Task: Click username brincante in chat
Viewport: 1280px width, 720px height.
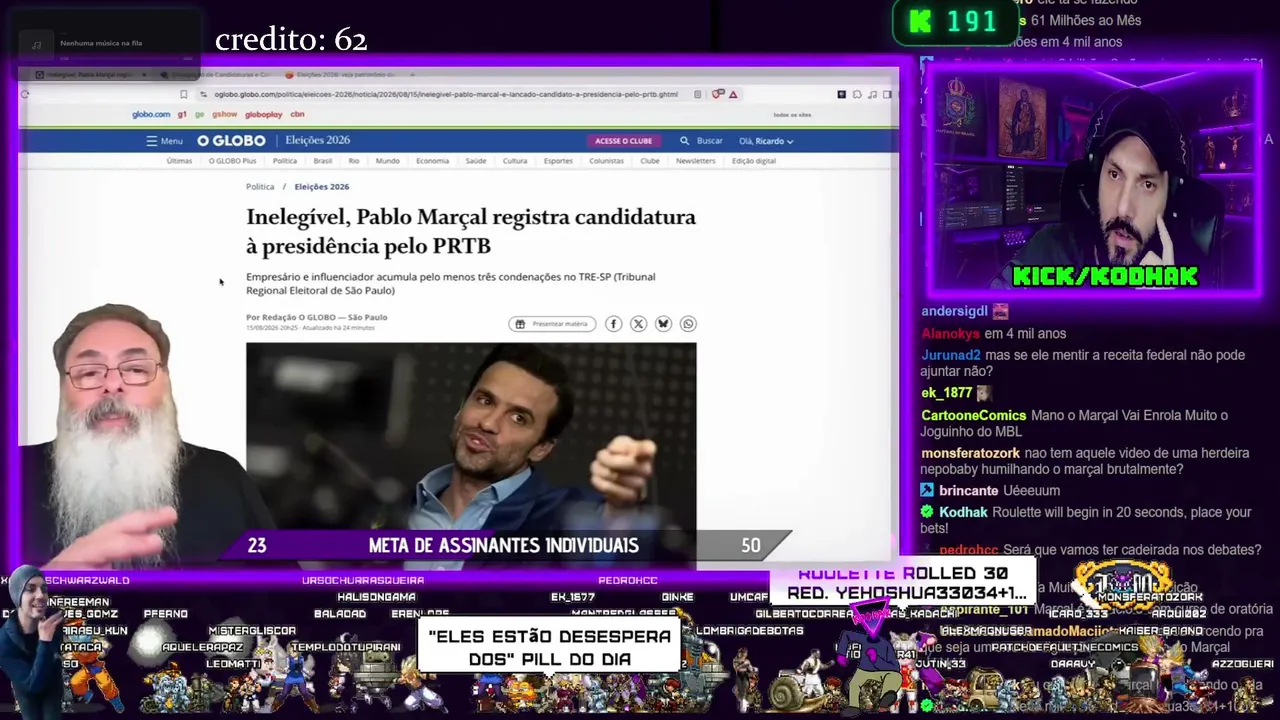Action: [x=968, y=491]
